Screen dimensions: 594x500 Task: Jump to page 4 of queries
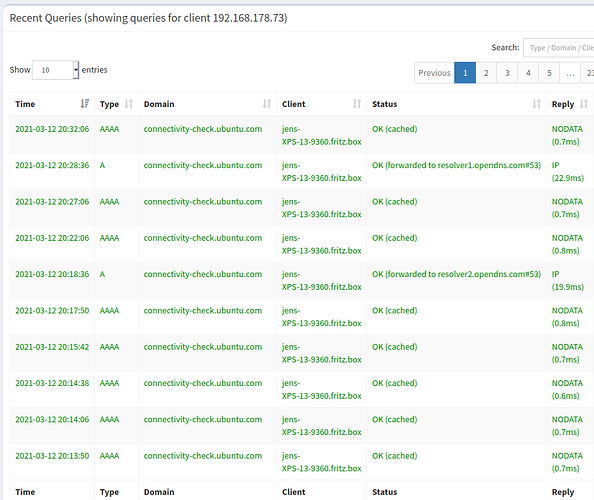coord(528,73)
